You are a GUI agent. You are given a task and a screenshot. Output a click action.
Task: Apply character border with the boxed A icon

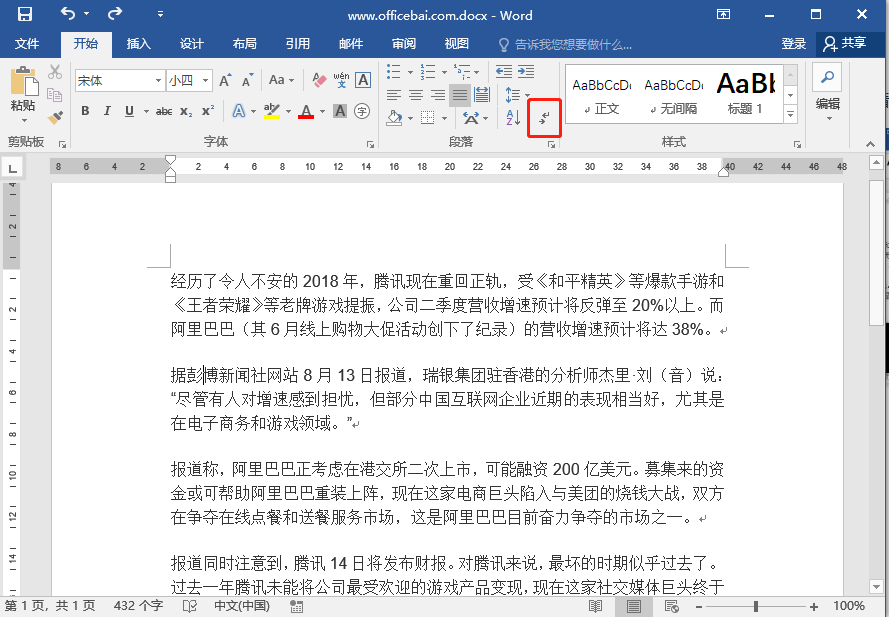tap(363, 80)
